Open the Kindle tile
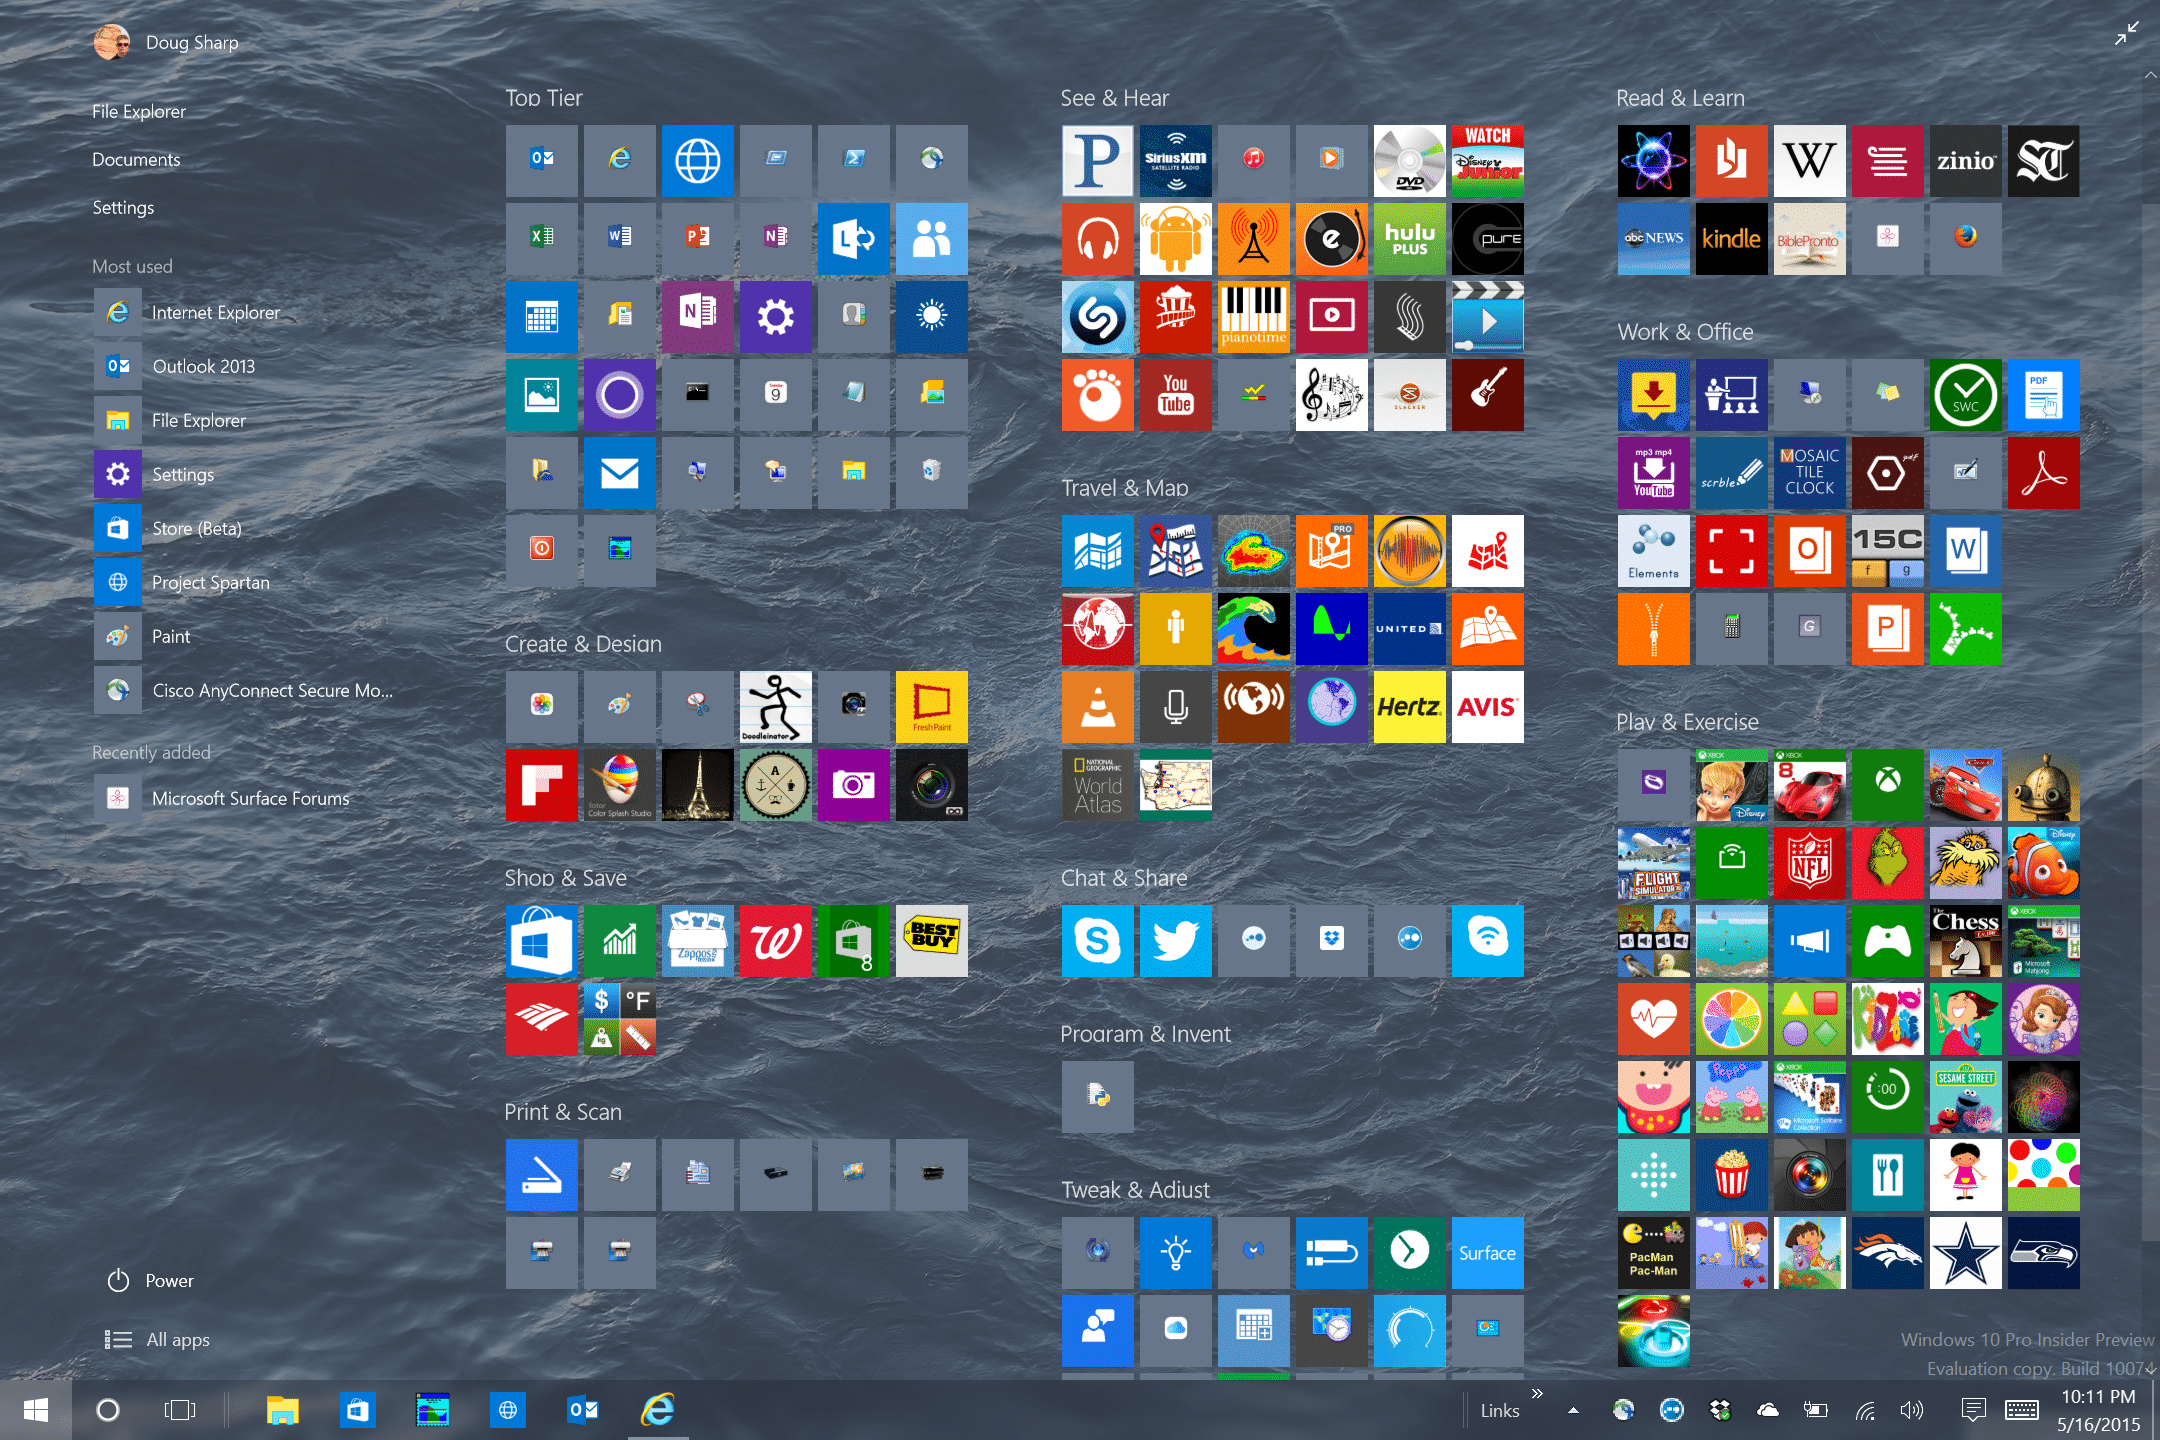This screenshot has width=2160, height=1440. 1731,239
